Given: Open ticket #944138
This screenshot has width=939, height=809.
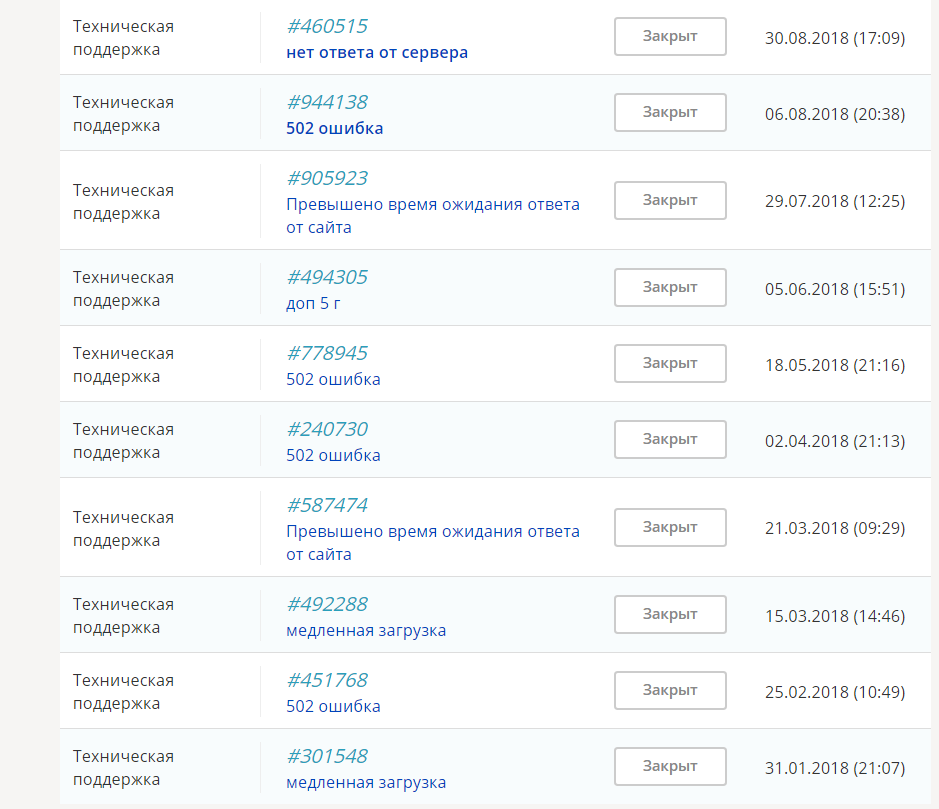Looking at the screenshot, I should point(327,102).
